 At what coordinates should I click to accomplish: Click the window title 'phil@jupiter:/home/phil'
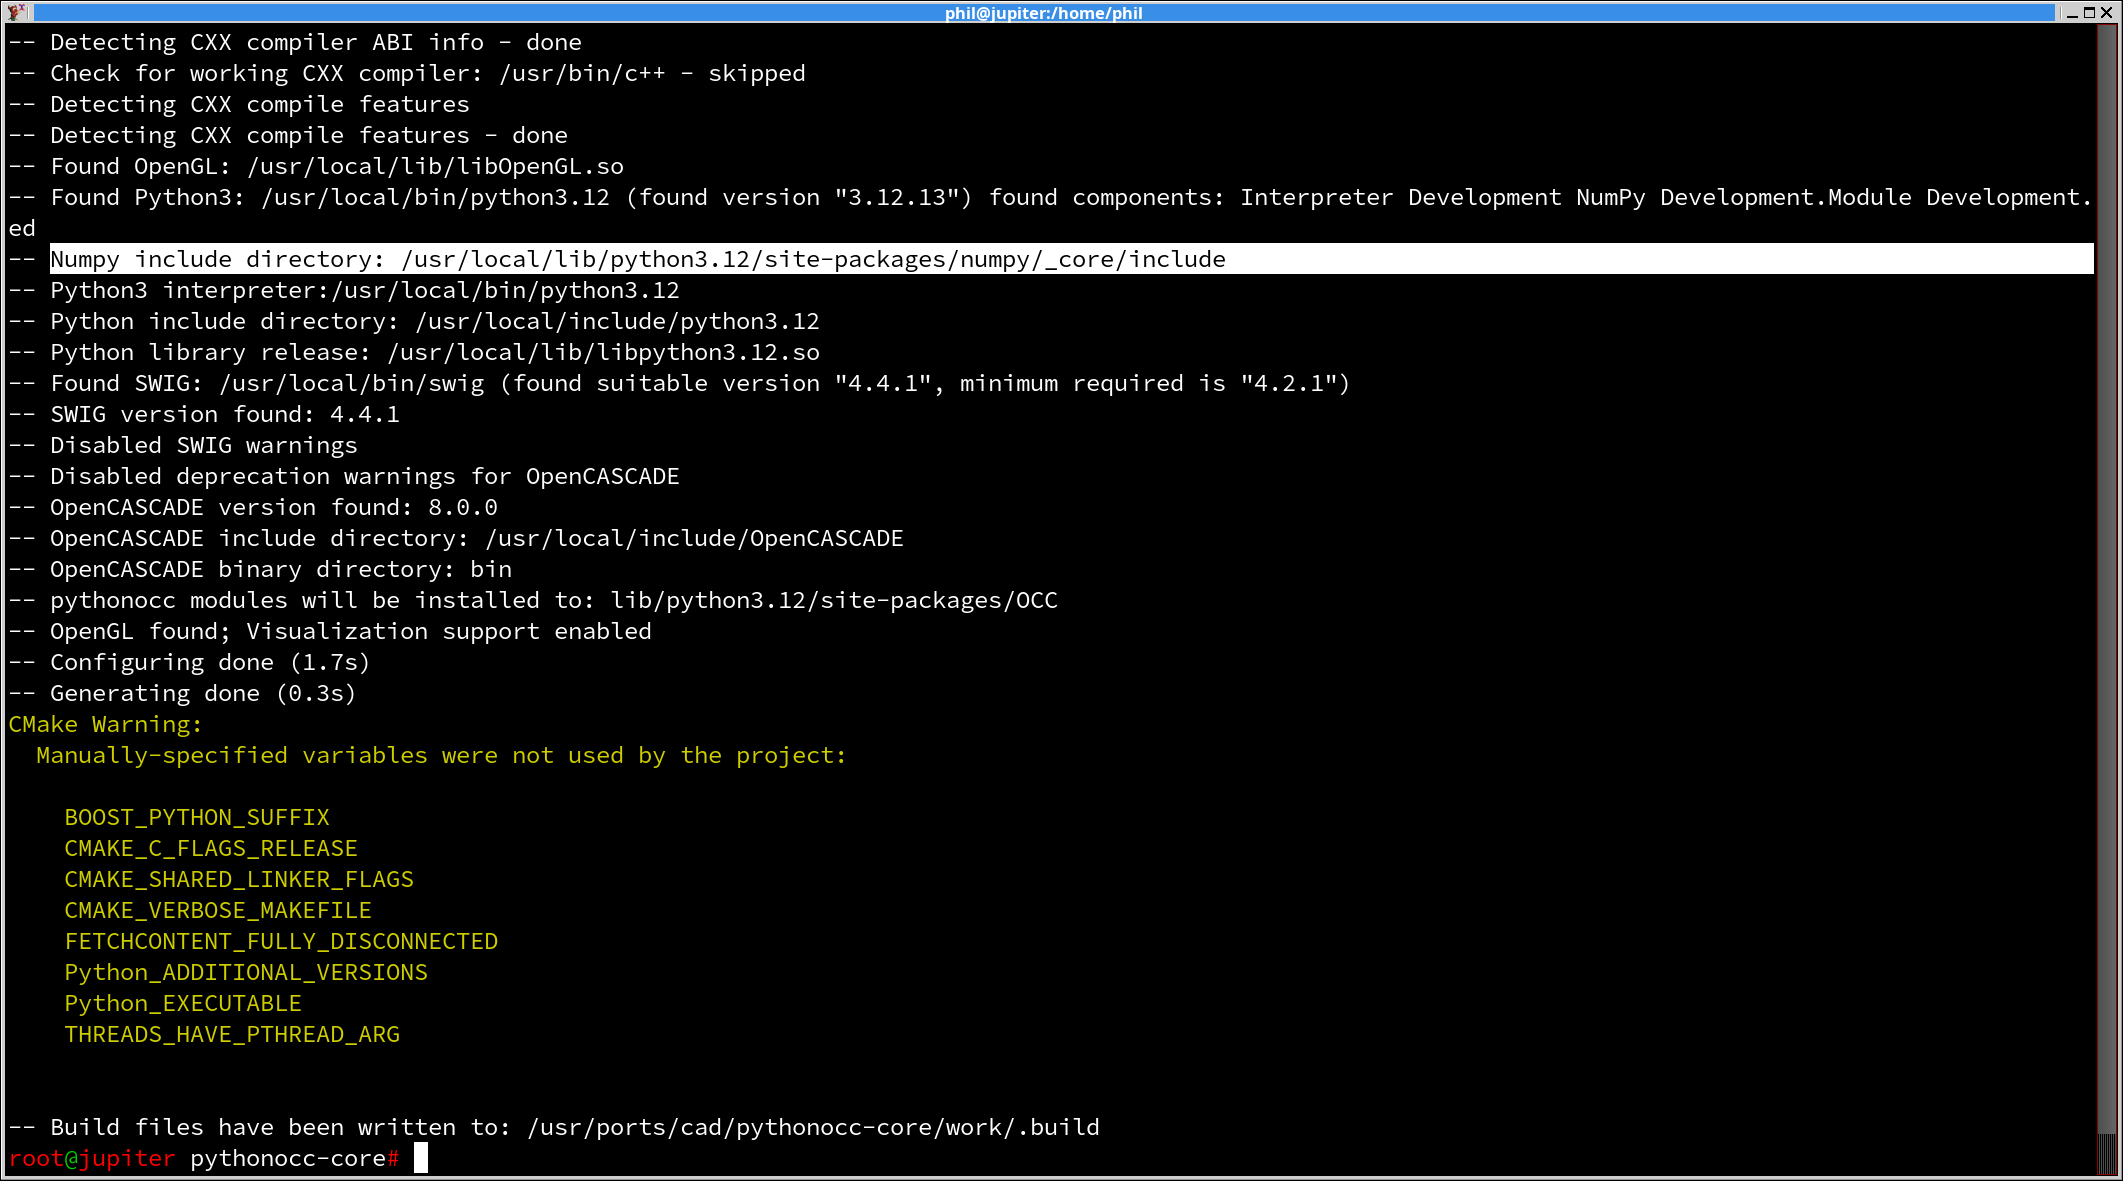pos(1043,13)
